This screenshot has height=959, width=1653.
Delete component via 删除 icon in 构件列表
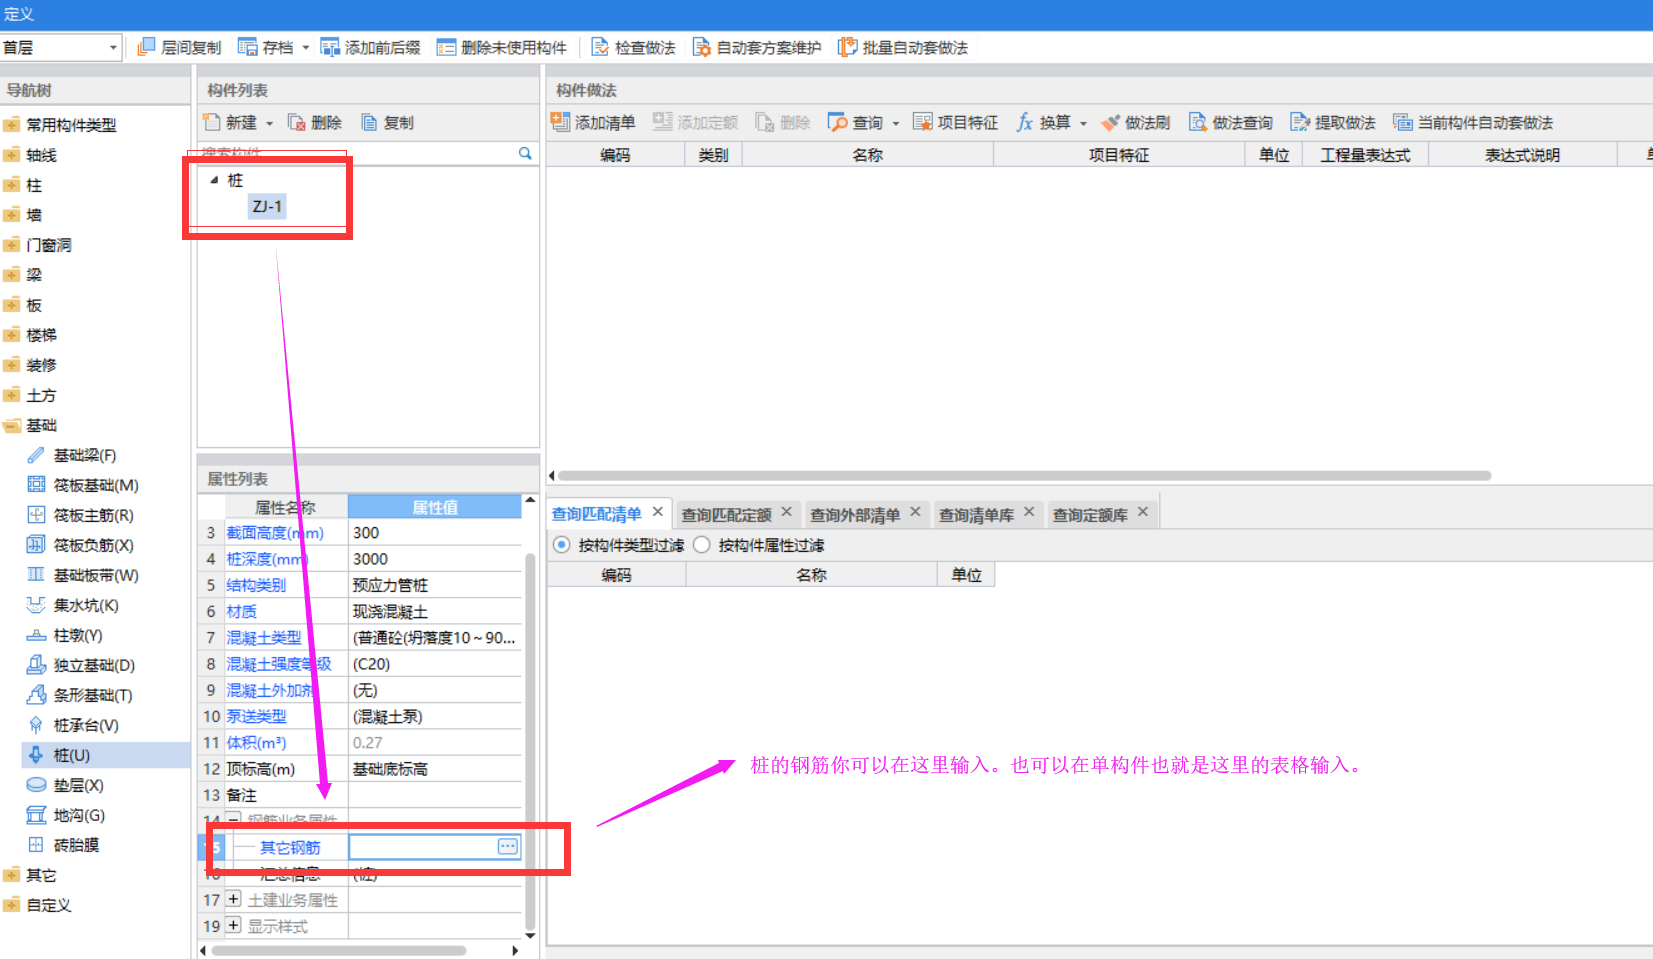[x=297, y=122]
